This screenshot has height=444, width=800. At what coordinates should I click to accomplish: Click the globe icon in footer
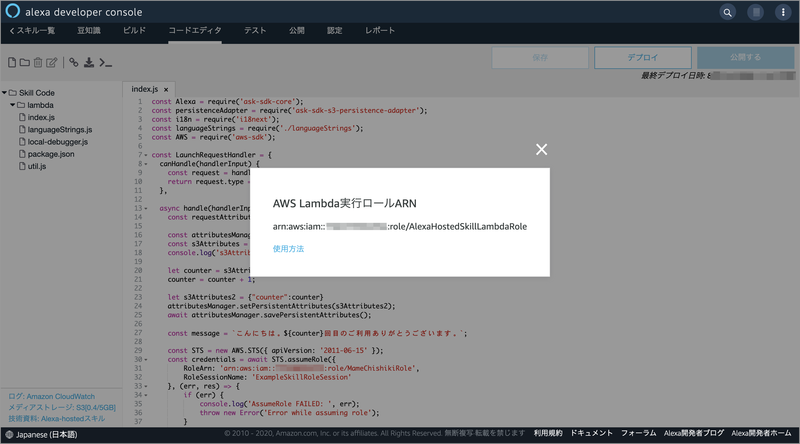(x=9, y=435)
